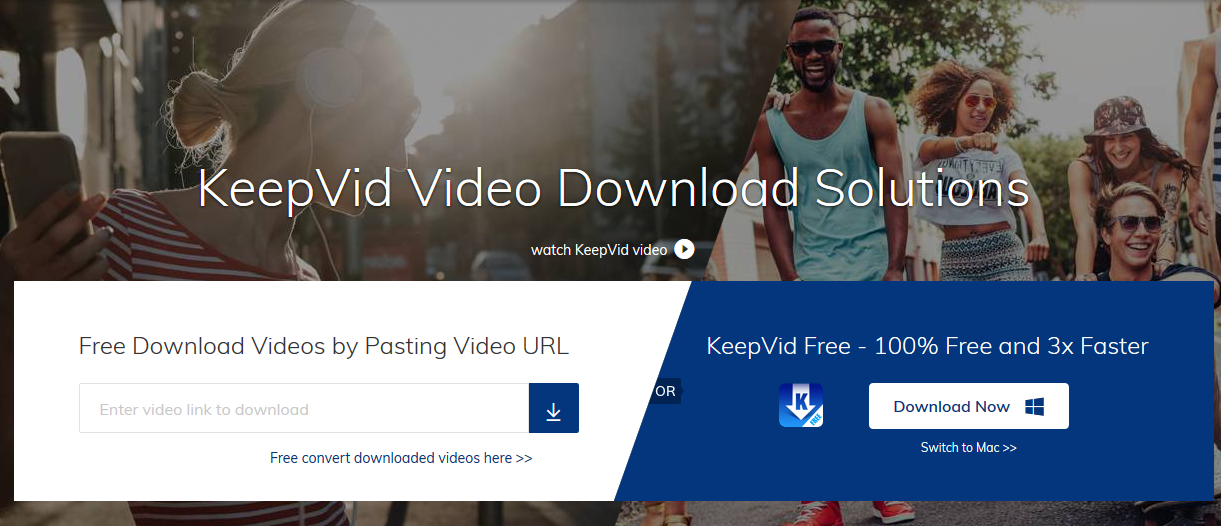Open Free convert downloaded videos here link

coord(401,458)
